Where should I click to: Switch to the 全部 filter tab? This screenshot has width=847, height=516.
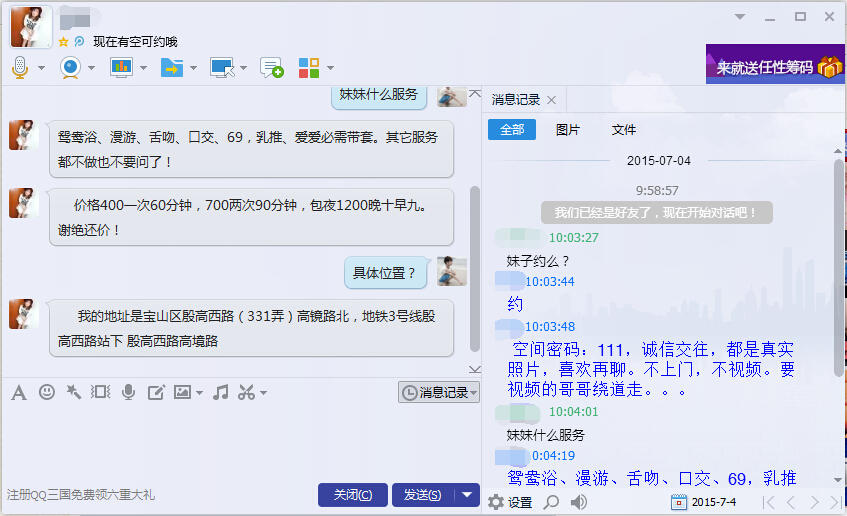[512, 130]
